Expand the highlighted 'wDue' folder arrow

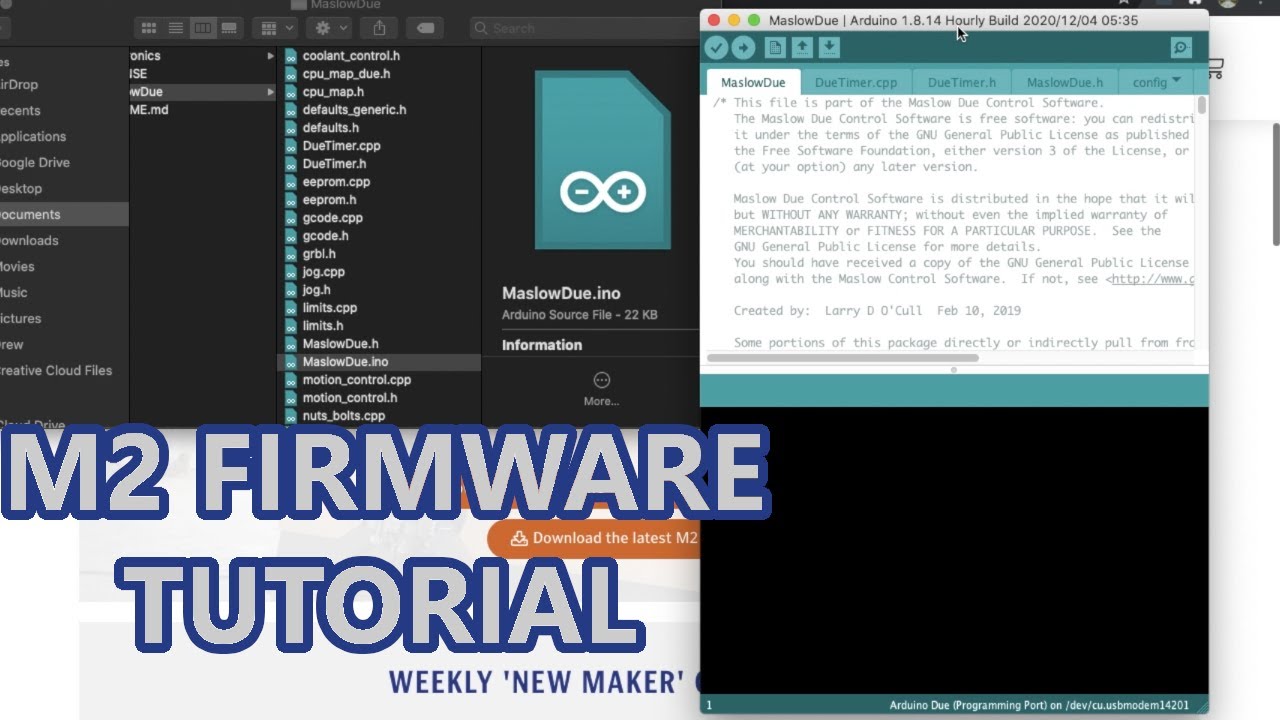(x=270, y=92)
